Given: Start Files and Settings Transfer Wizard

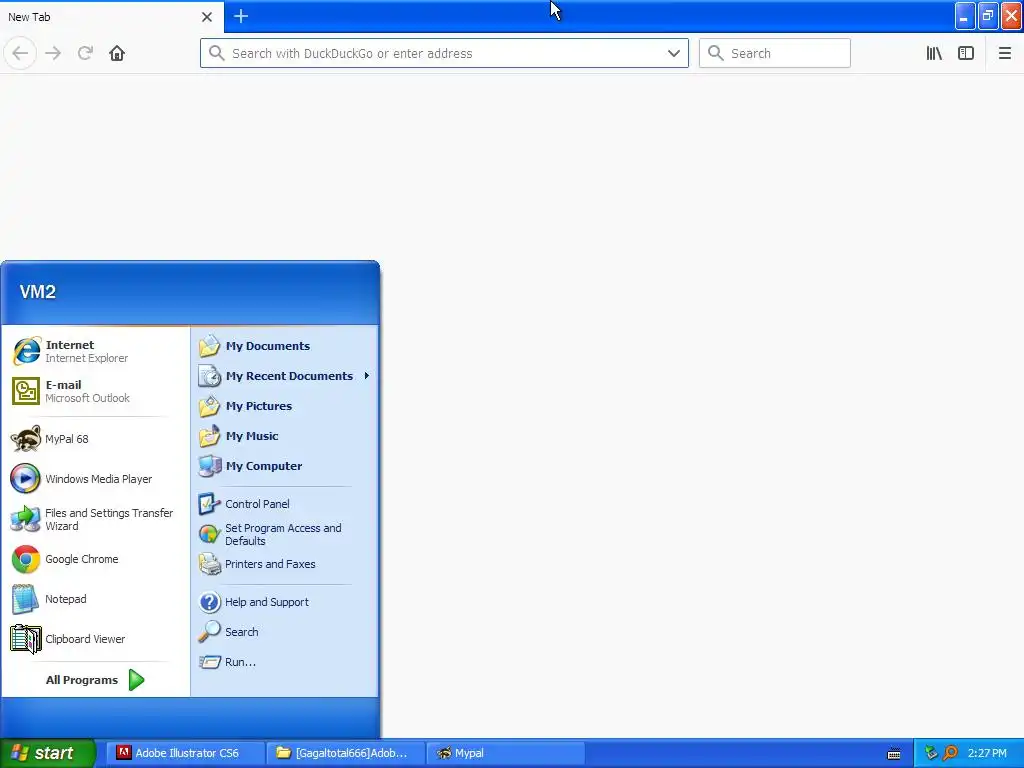Looking at the screenshot, I should pyautogui.click(x=95, y=519).
